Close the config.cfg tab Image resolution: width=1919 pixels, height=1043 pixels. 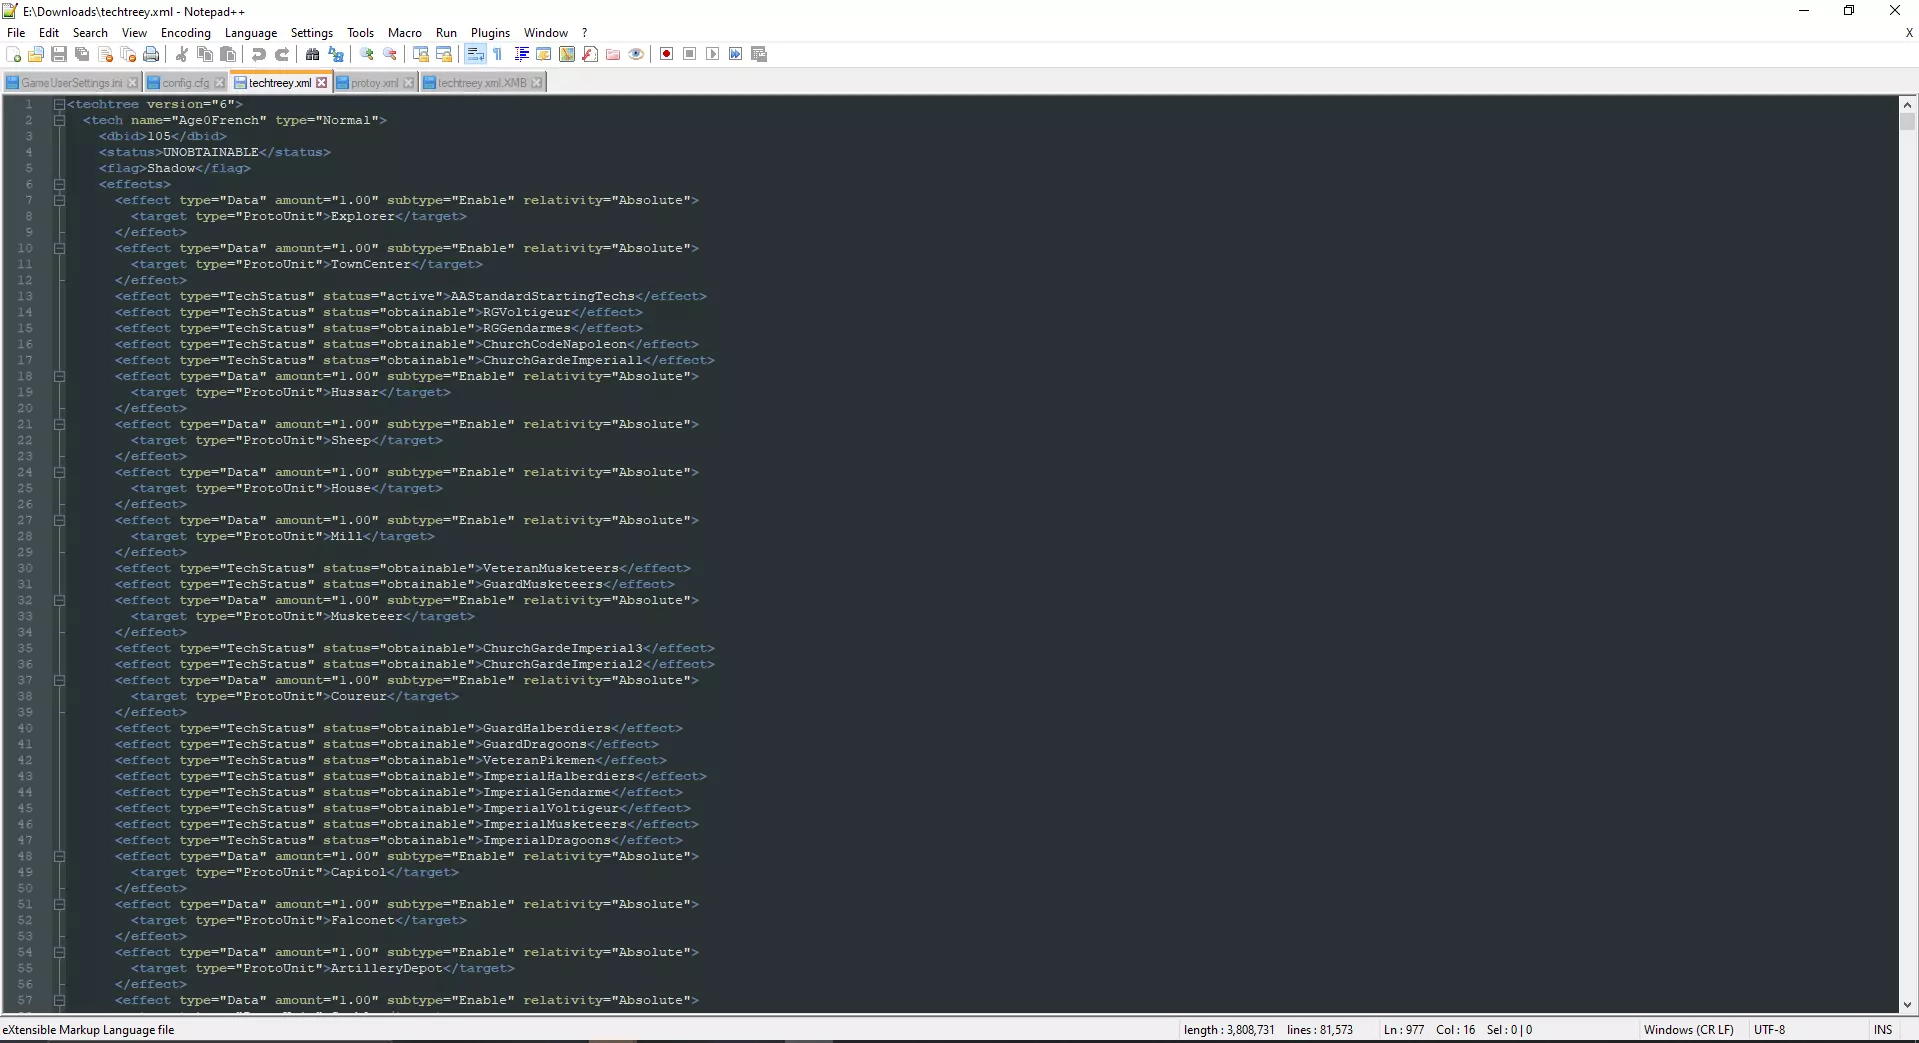(x=220, y=83)
